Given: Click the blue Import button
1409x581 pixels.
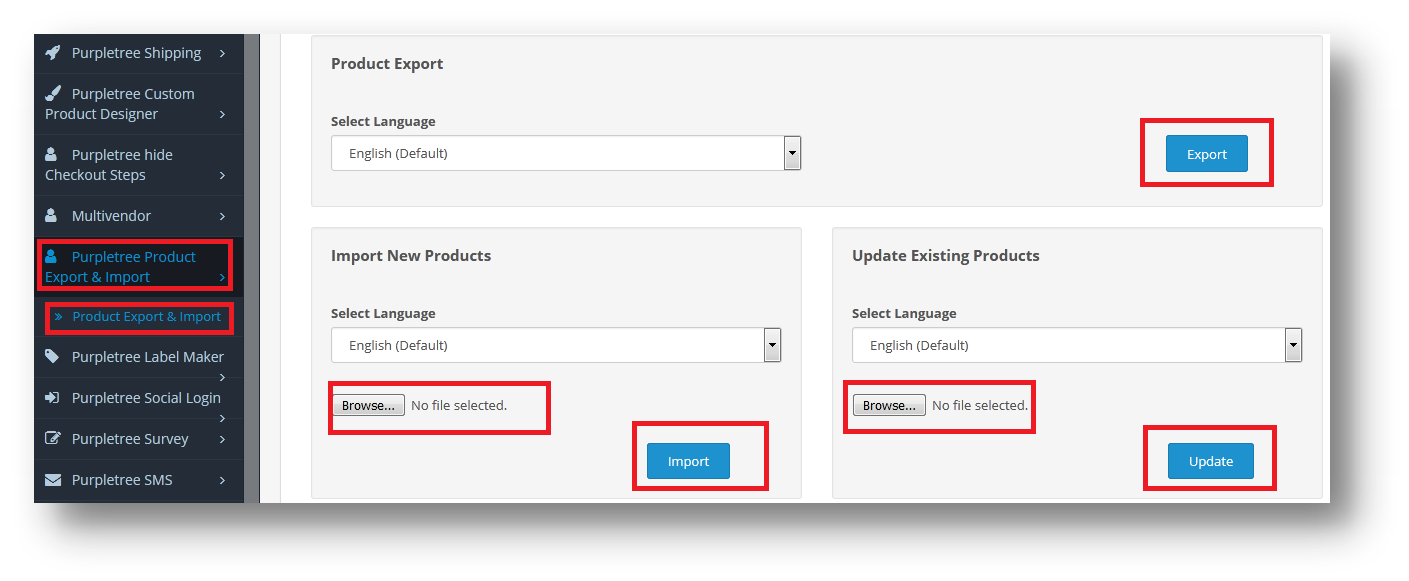Looking at the screenshot, I should click(688, 461).
